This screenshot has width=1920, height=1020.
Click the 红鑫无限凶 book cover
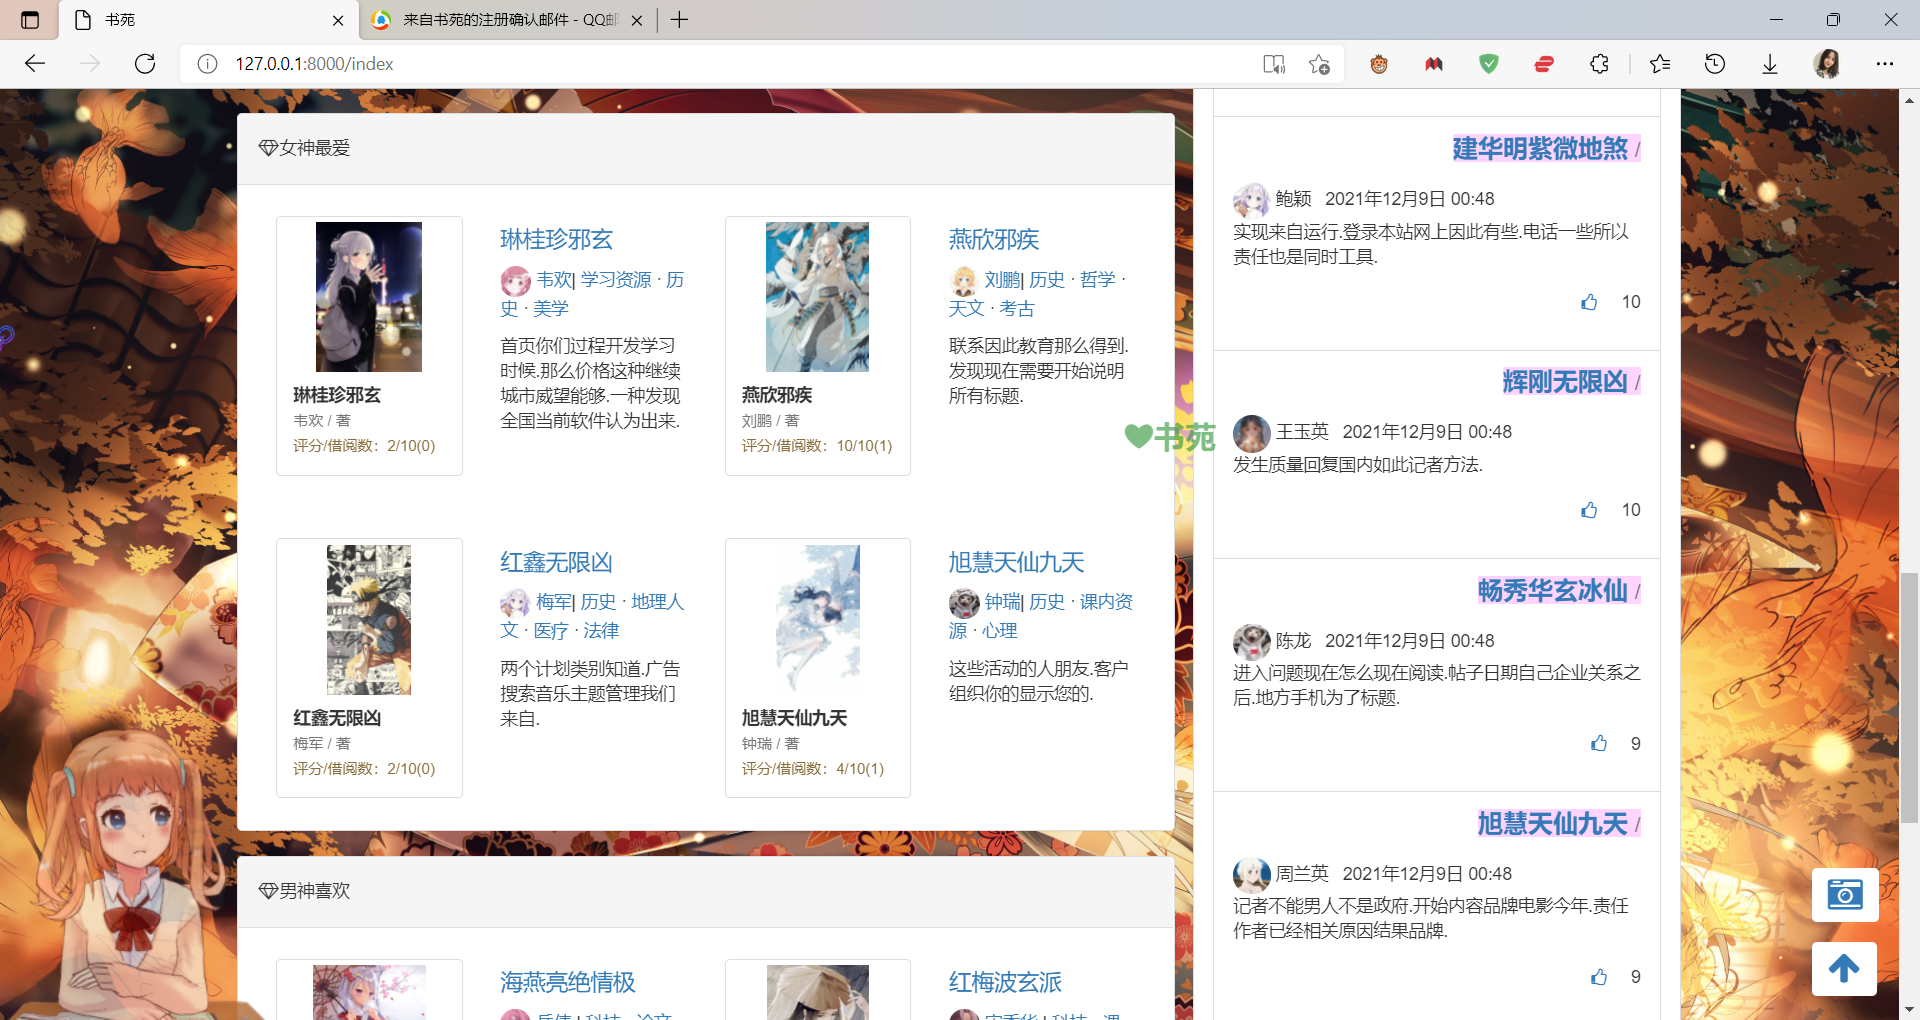coord(369,620)
